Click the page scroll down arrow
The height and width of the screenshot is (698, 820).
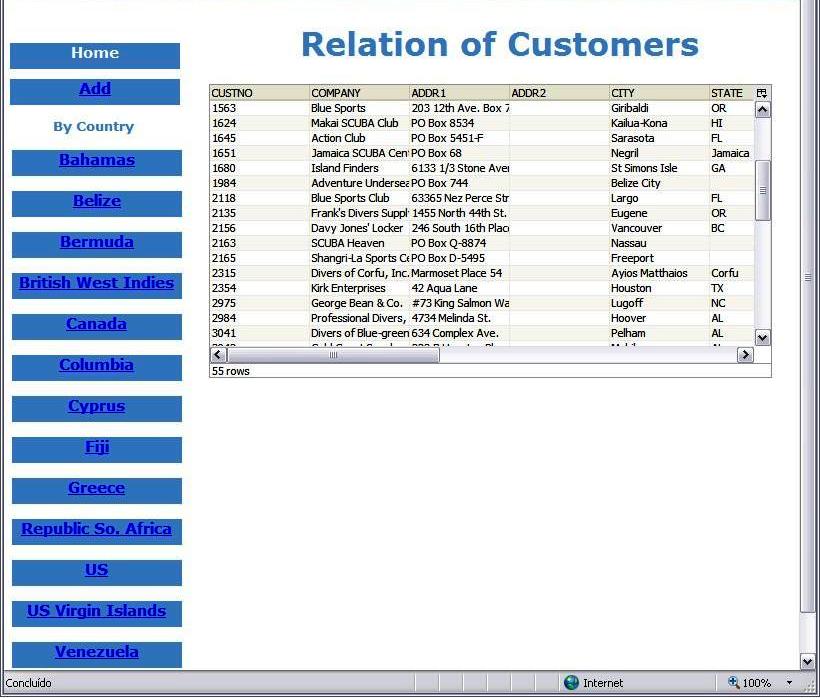808,661
